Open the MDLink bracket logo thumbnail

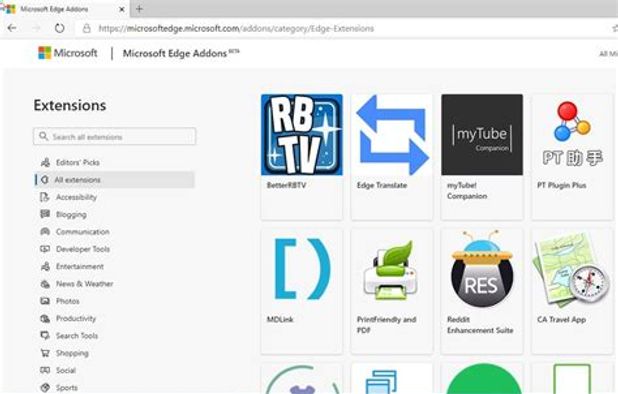302,269
